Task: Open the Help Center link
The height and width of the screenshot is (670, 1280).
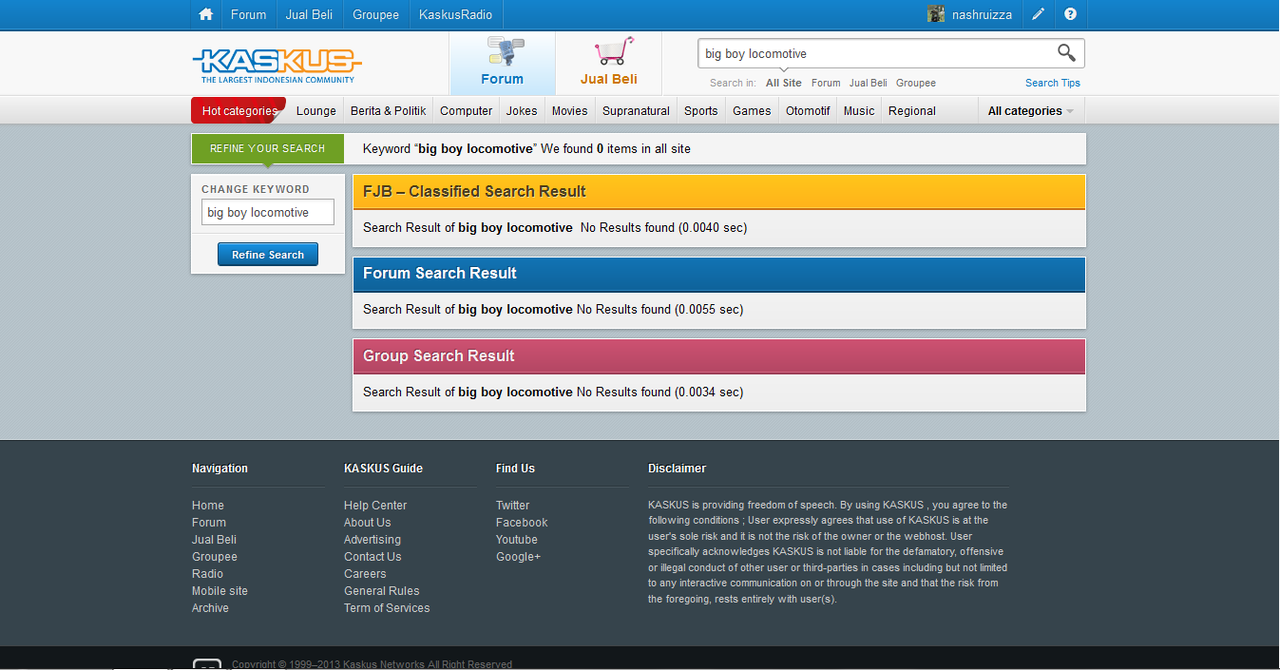Action: point(375,506)
